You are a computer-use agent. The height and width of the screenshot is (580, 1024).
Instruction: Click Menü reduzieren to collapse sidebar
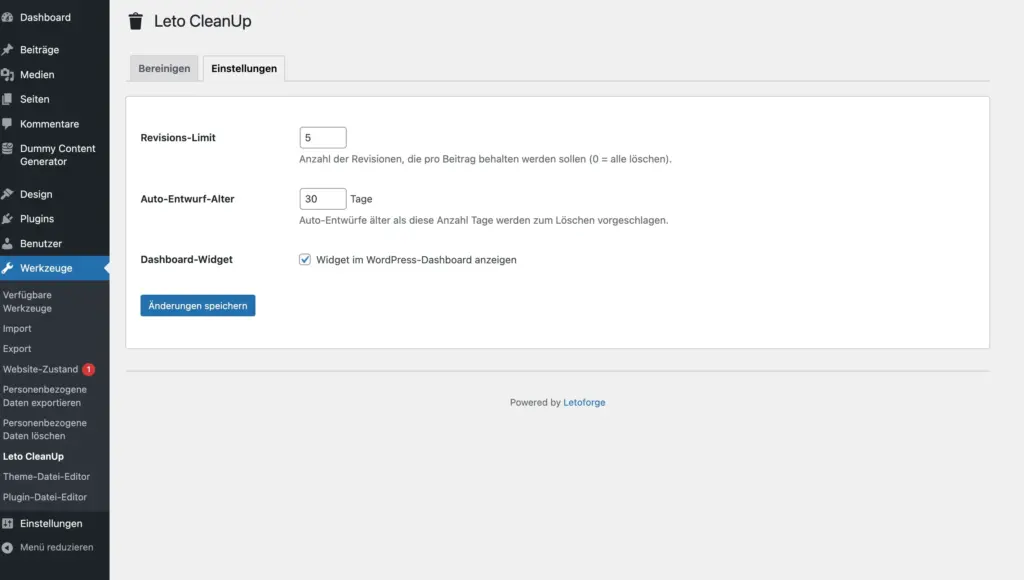pyautogui.click(x=55, y=547)
